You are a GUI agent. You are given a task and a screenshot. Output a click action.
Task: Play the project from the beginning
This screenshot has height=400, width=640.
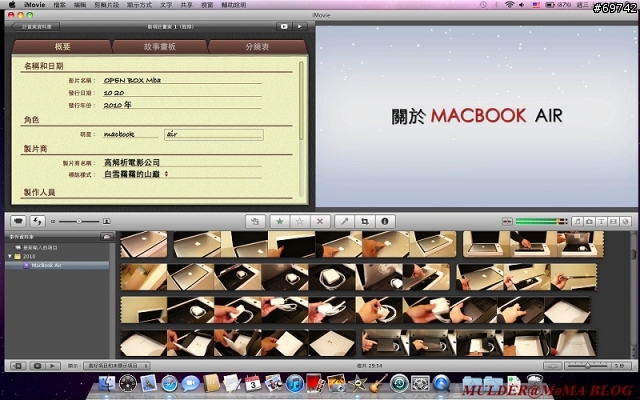click(300, 27)
